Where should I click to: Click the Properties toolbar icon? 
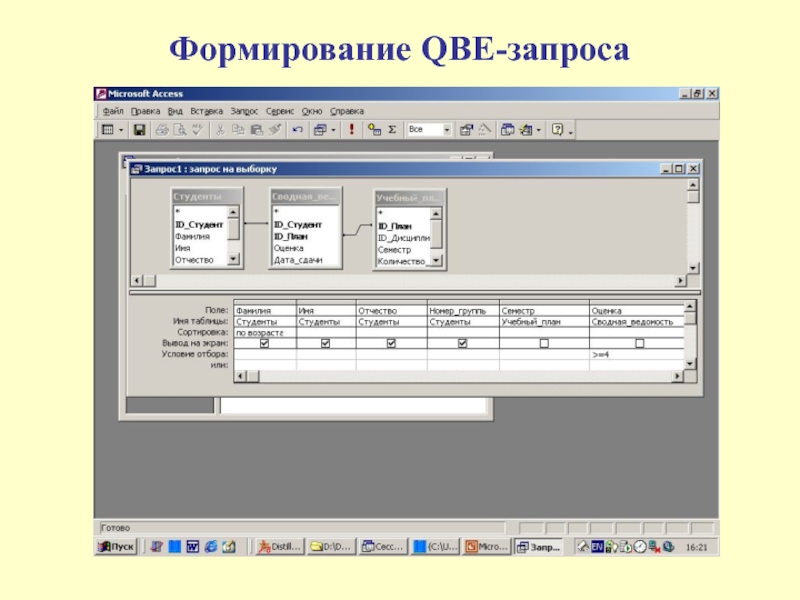coord(466,130)
